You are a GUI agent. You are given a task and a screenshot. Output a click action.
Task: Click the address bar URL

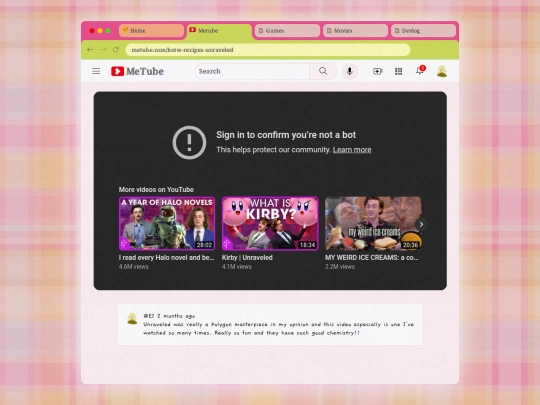268,50
